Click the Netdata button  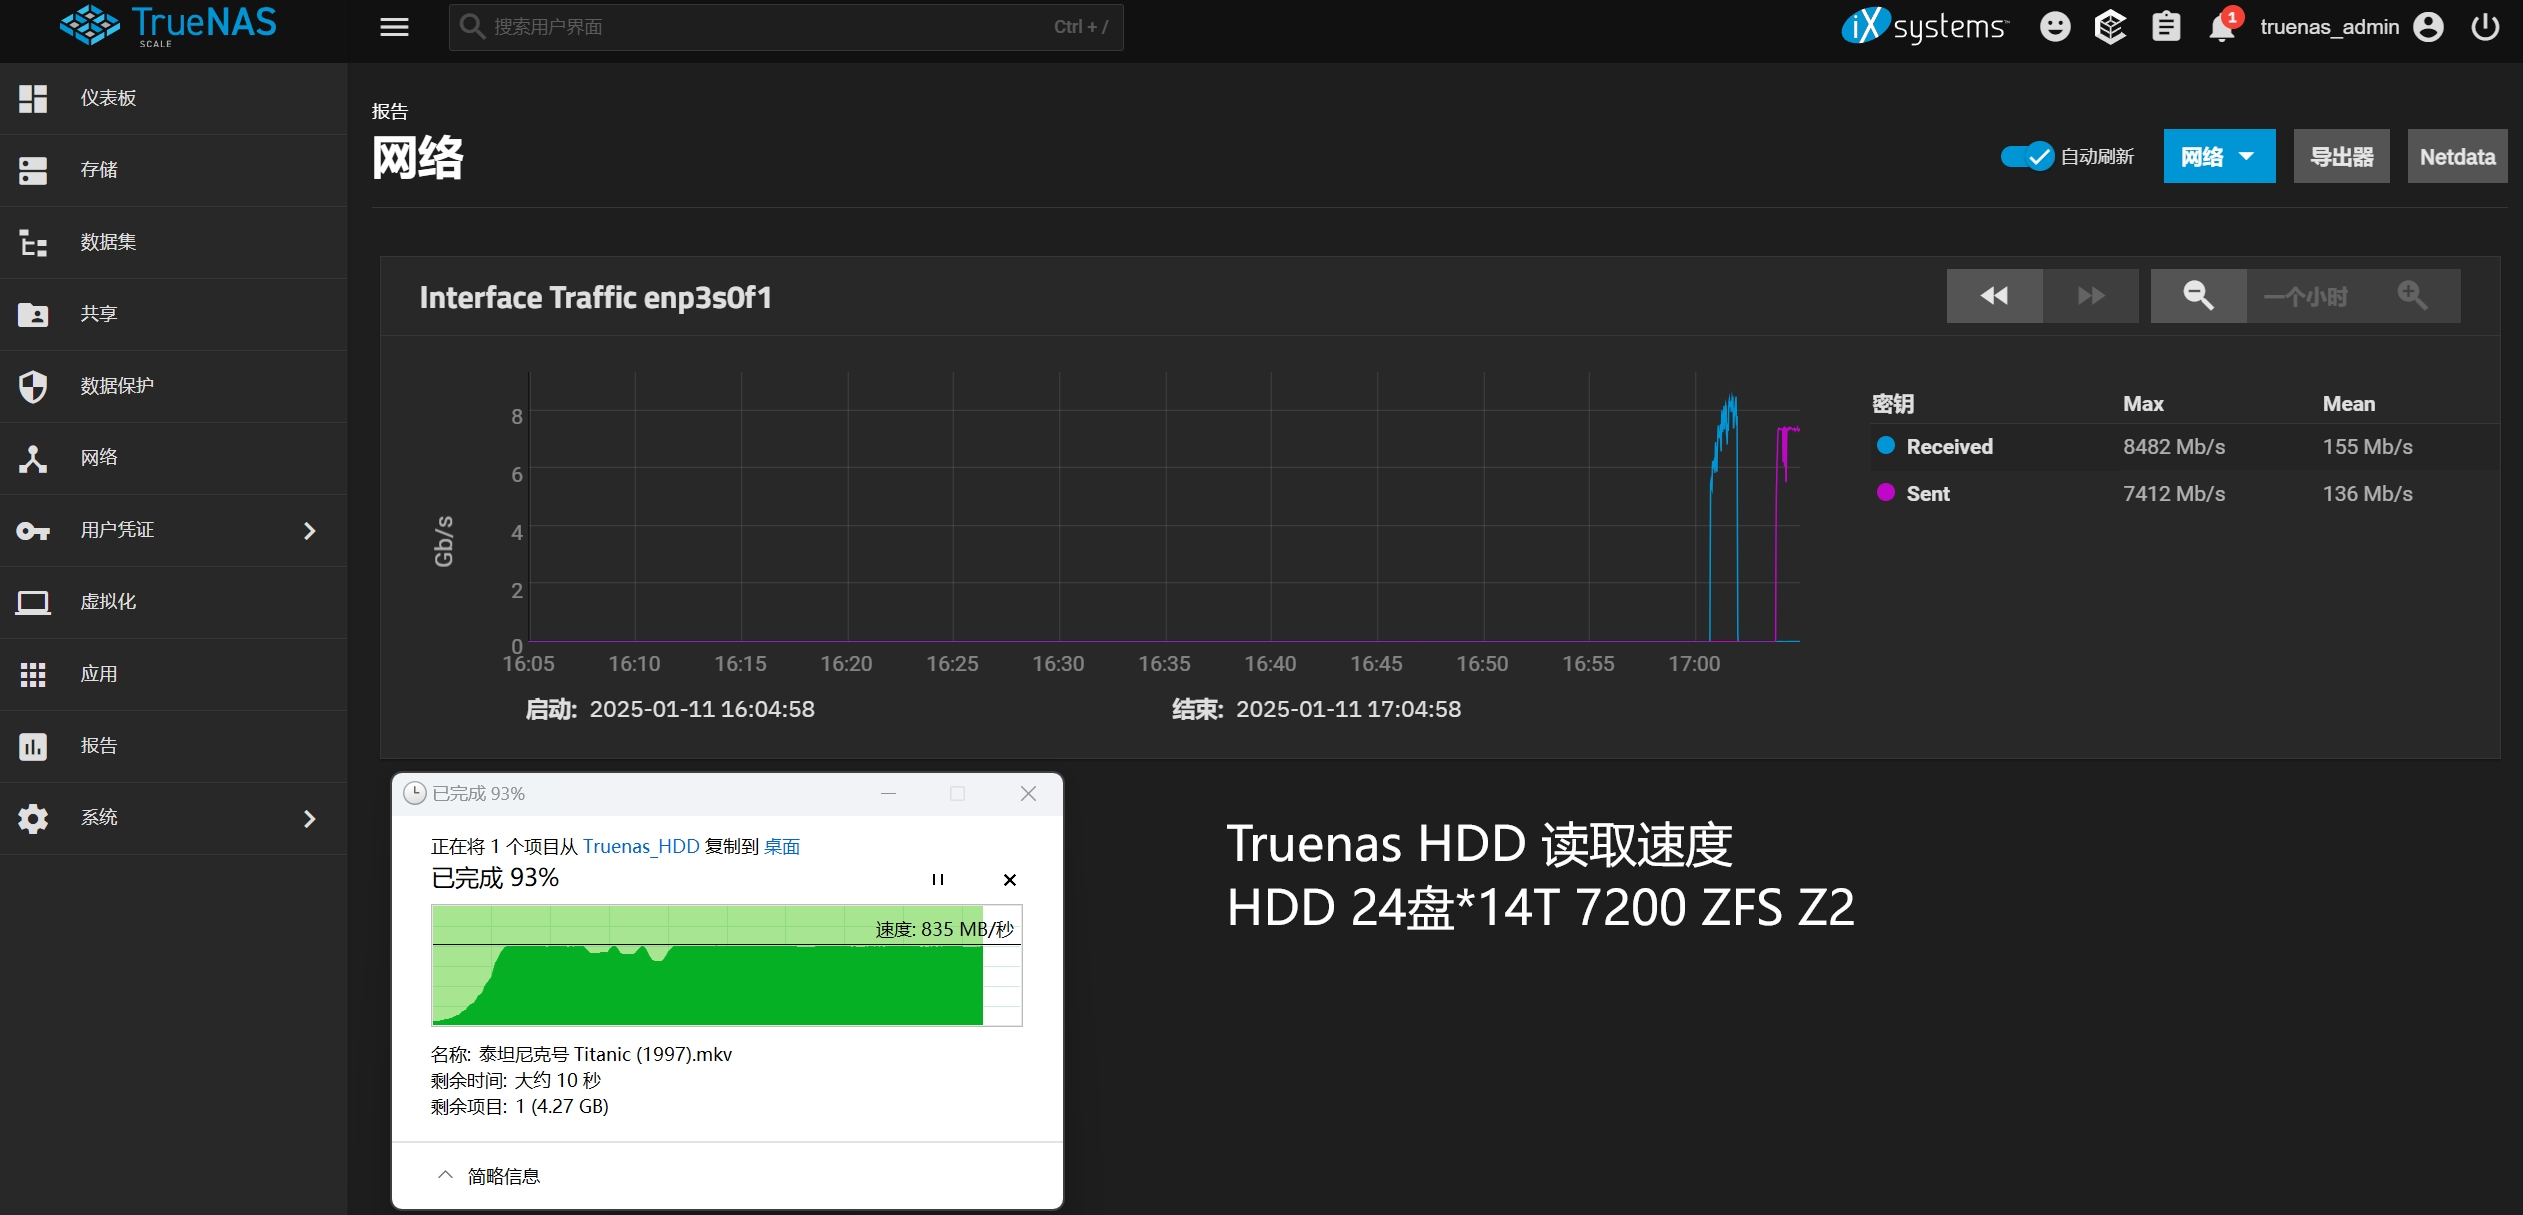point(2457,156)
